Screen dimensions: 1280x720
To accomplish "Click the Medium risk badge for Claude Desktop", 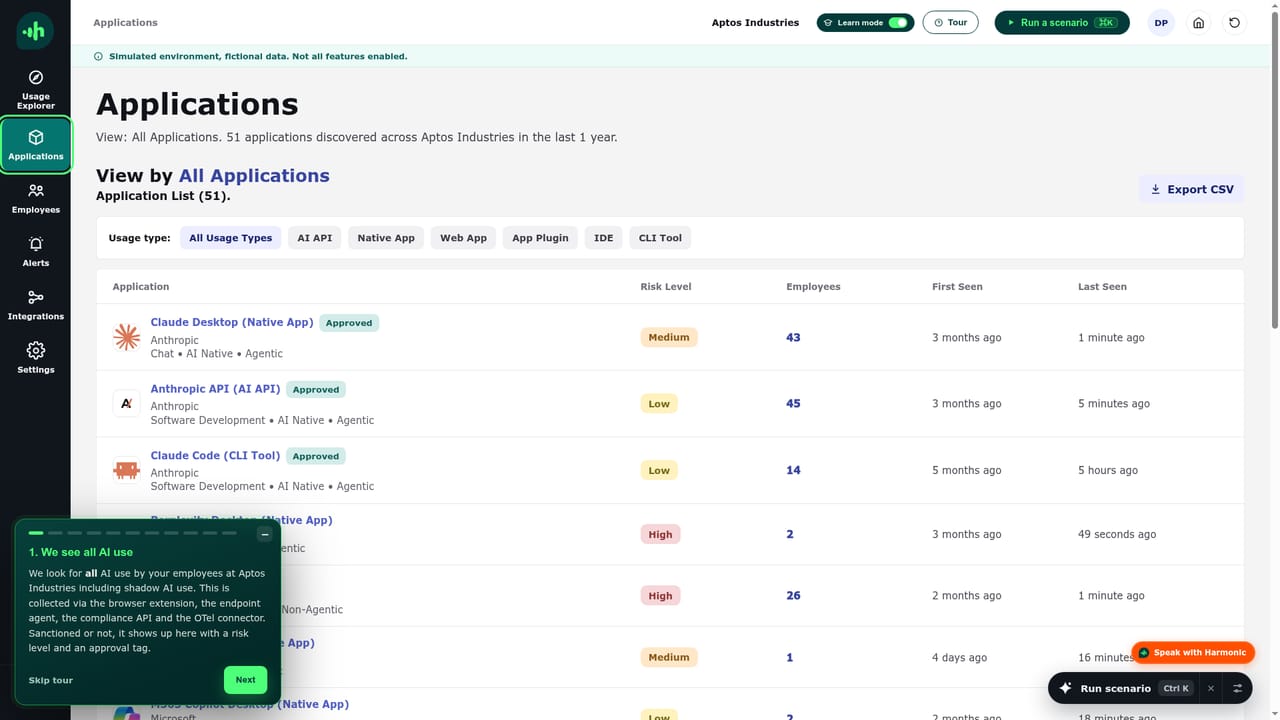I will [x=669, y=337].
